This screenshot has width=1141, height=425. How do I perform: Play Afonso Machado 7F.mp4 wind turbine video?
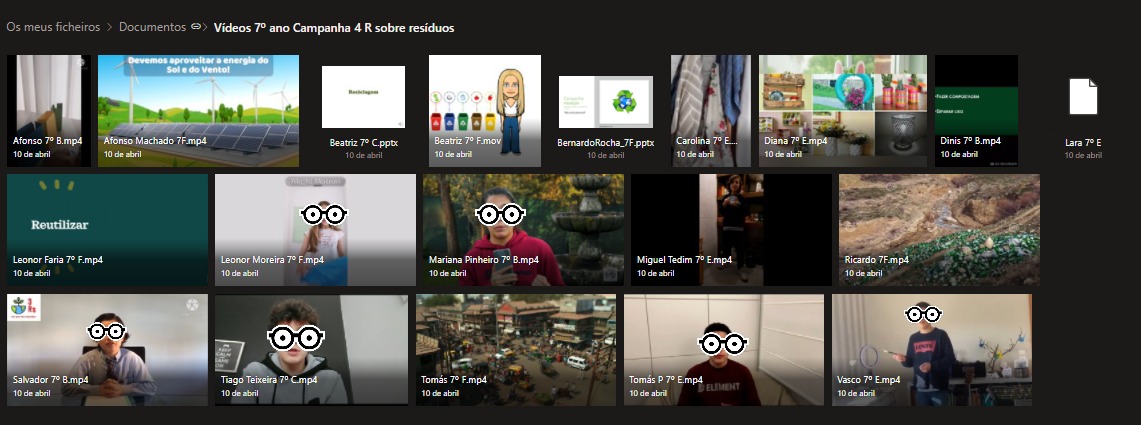click(198, 110)
